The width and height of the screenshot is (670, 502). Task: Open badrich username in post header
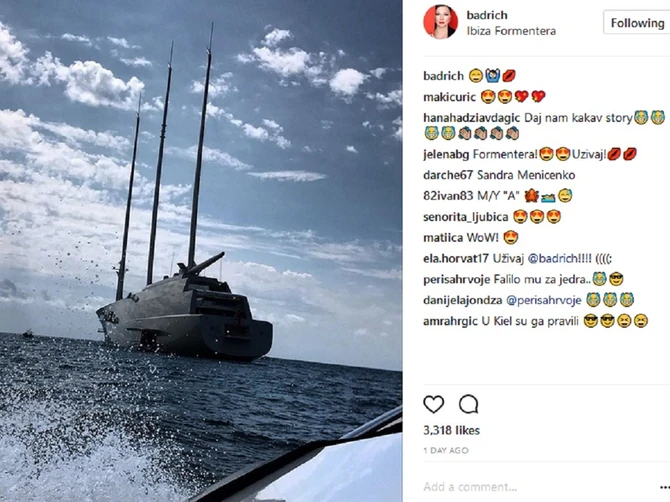pos(487,15)
